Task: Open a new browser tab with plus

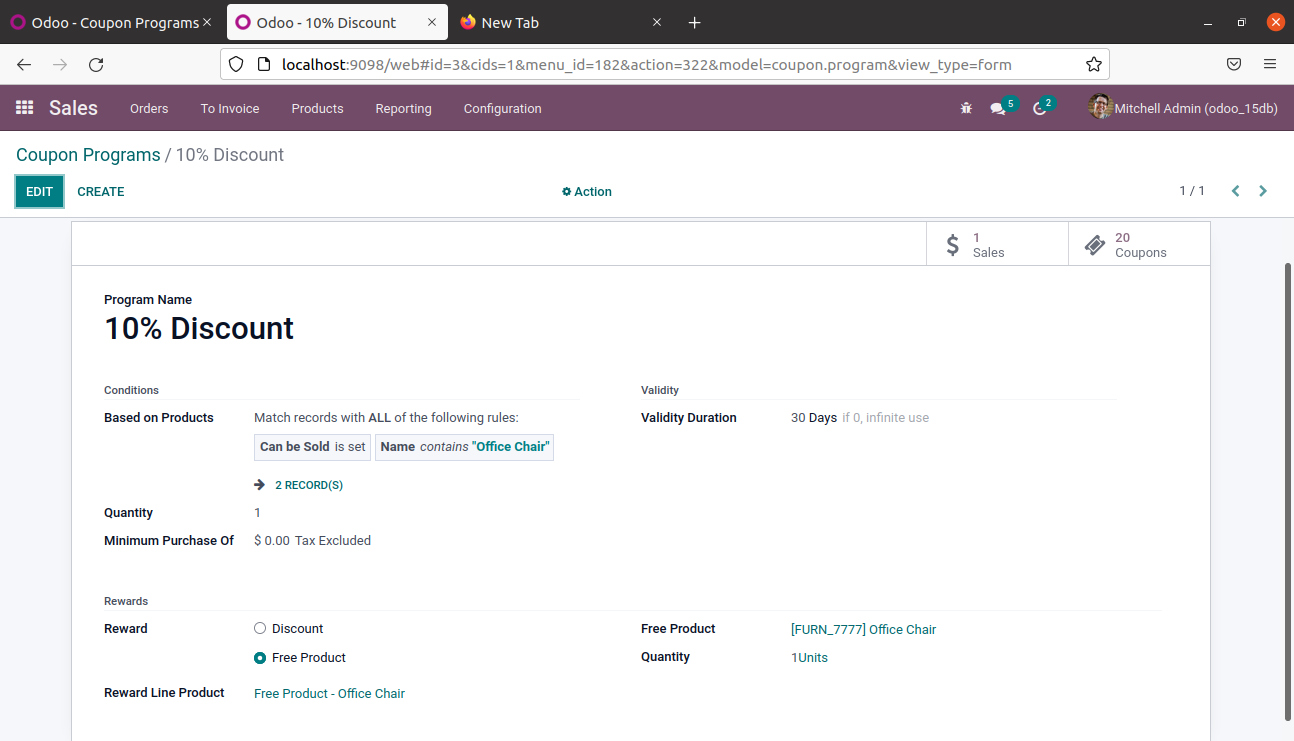Action: pos(695,22)
